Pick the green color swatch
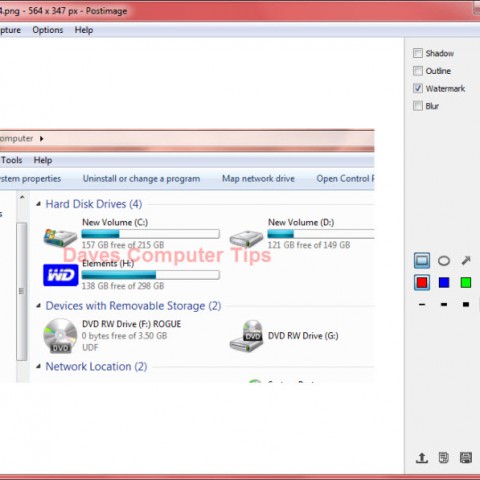 466,283
